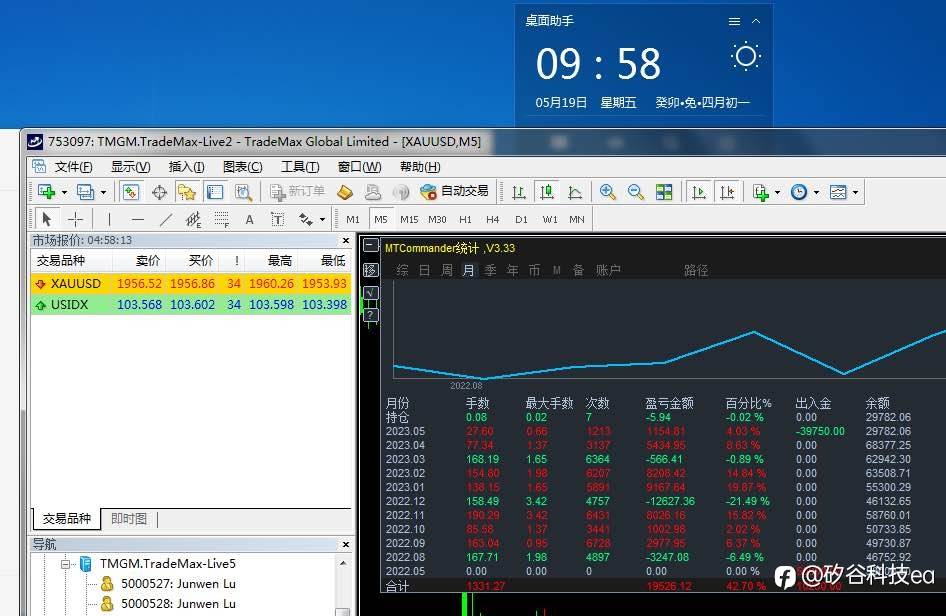Switch chart to line chart icon
This screenshot has height=616, width=946.
coord(575,192)
